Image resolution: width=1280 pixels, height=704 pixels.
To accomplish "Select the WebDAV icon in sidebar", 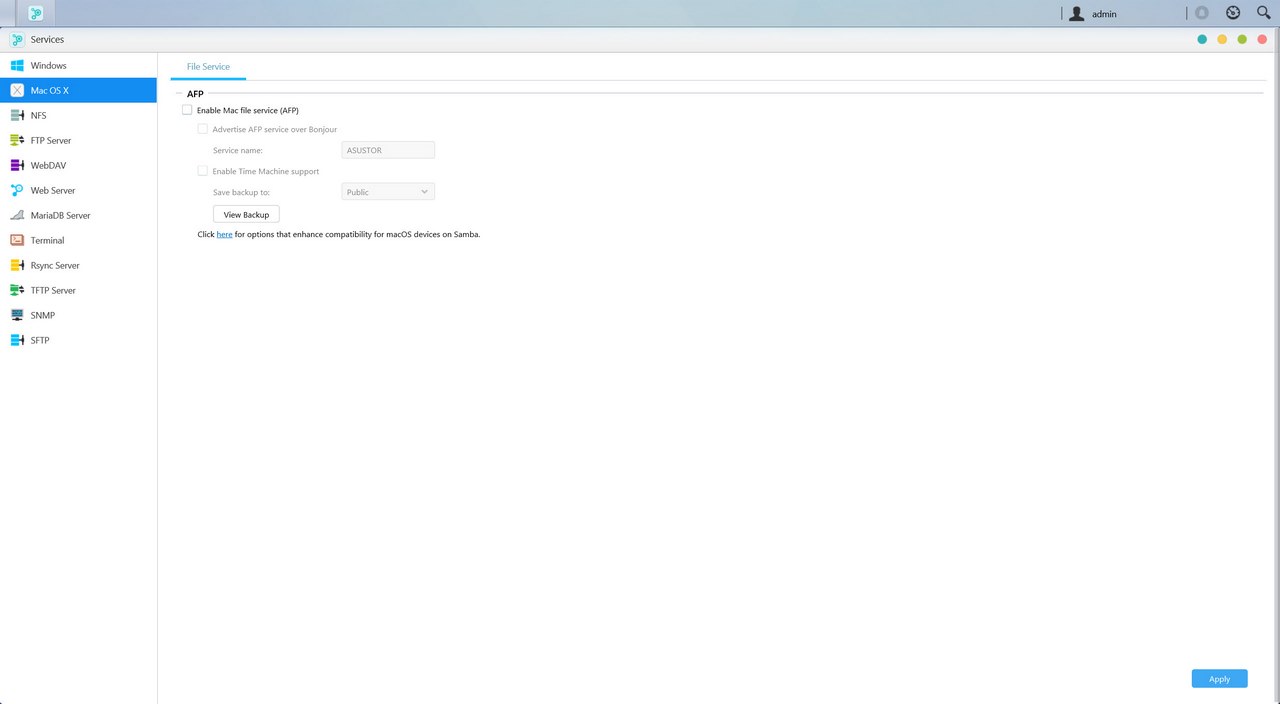I will pos(17,165).
